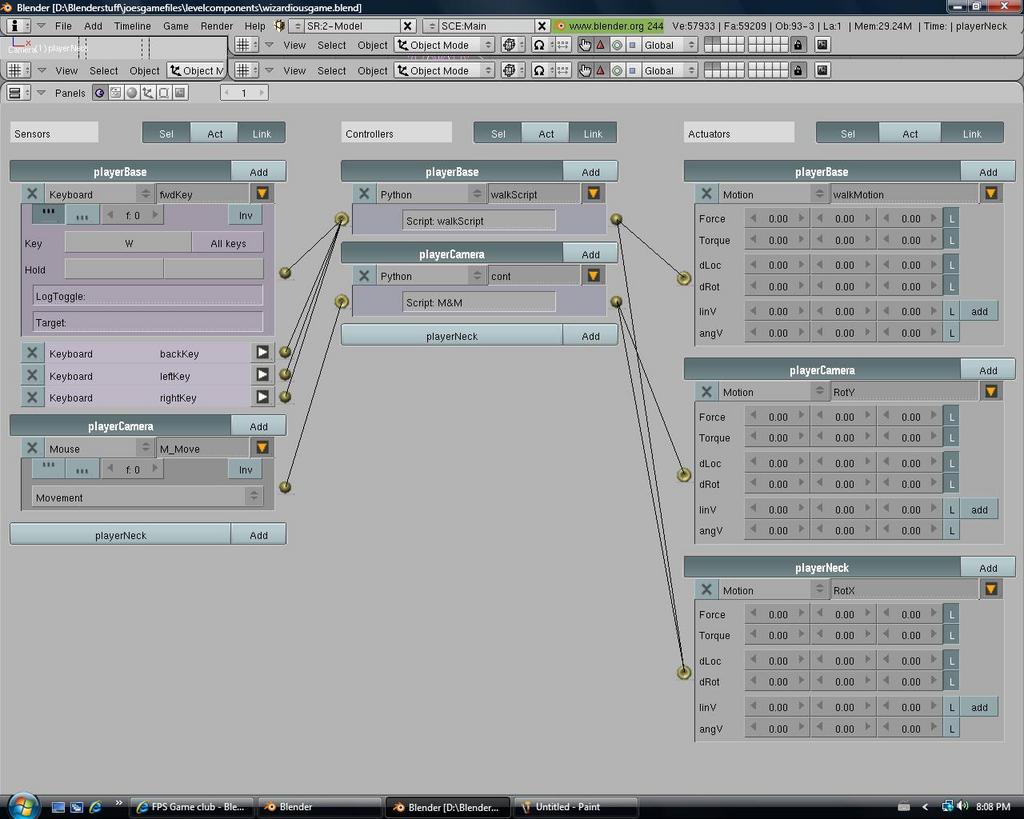Click the W key assignment field
This screenshot has width=1024, height=819.
point(129,243)
